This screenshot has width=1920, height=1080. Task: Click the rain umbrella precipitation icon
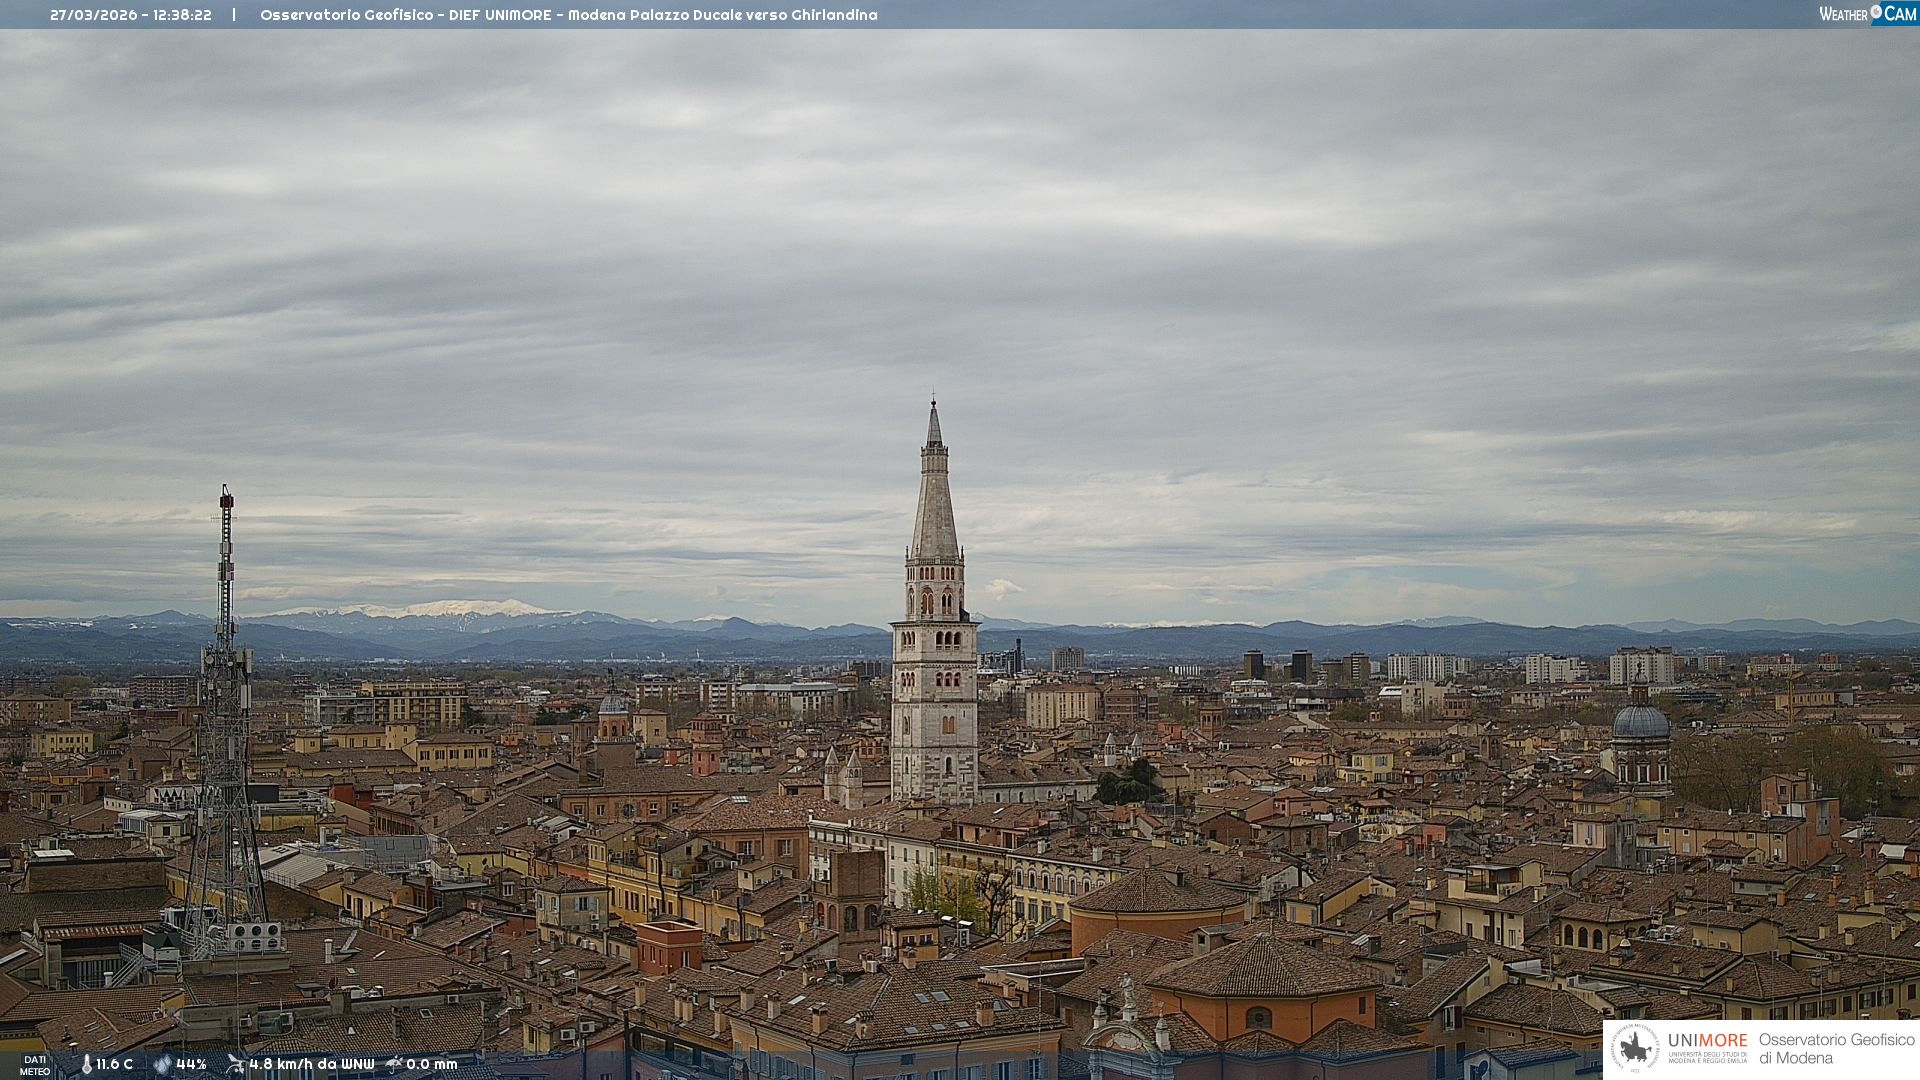click(394, 1064)
